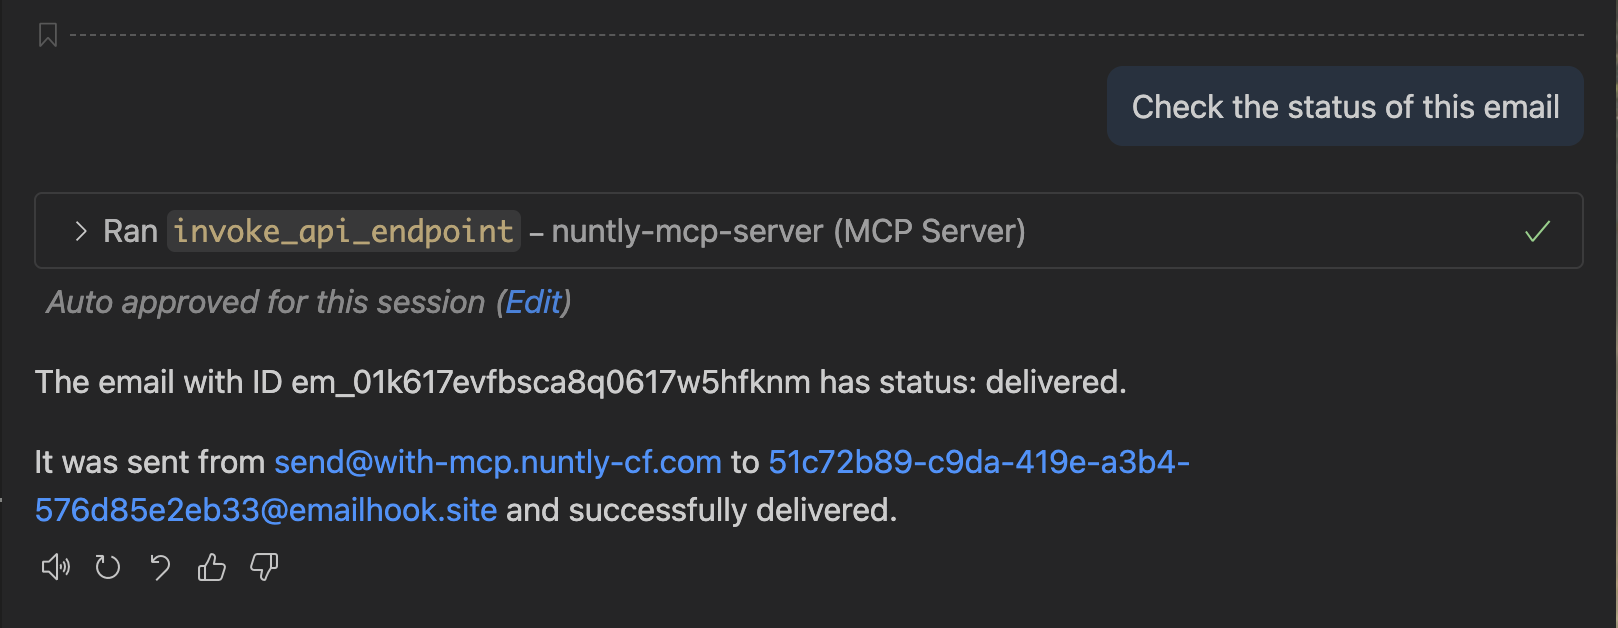
Task: Click the checkpoint bookmark icon
Action: [x=47, y=36]
